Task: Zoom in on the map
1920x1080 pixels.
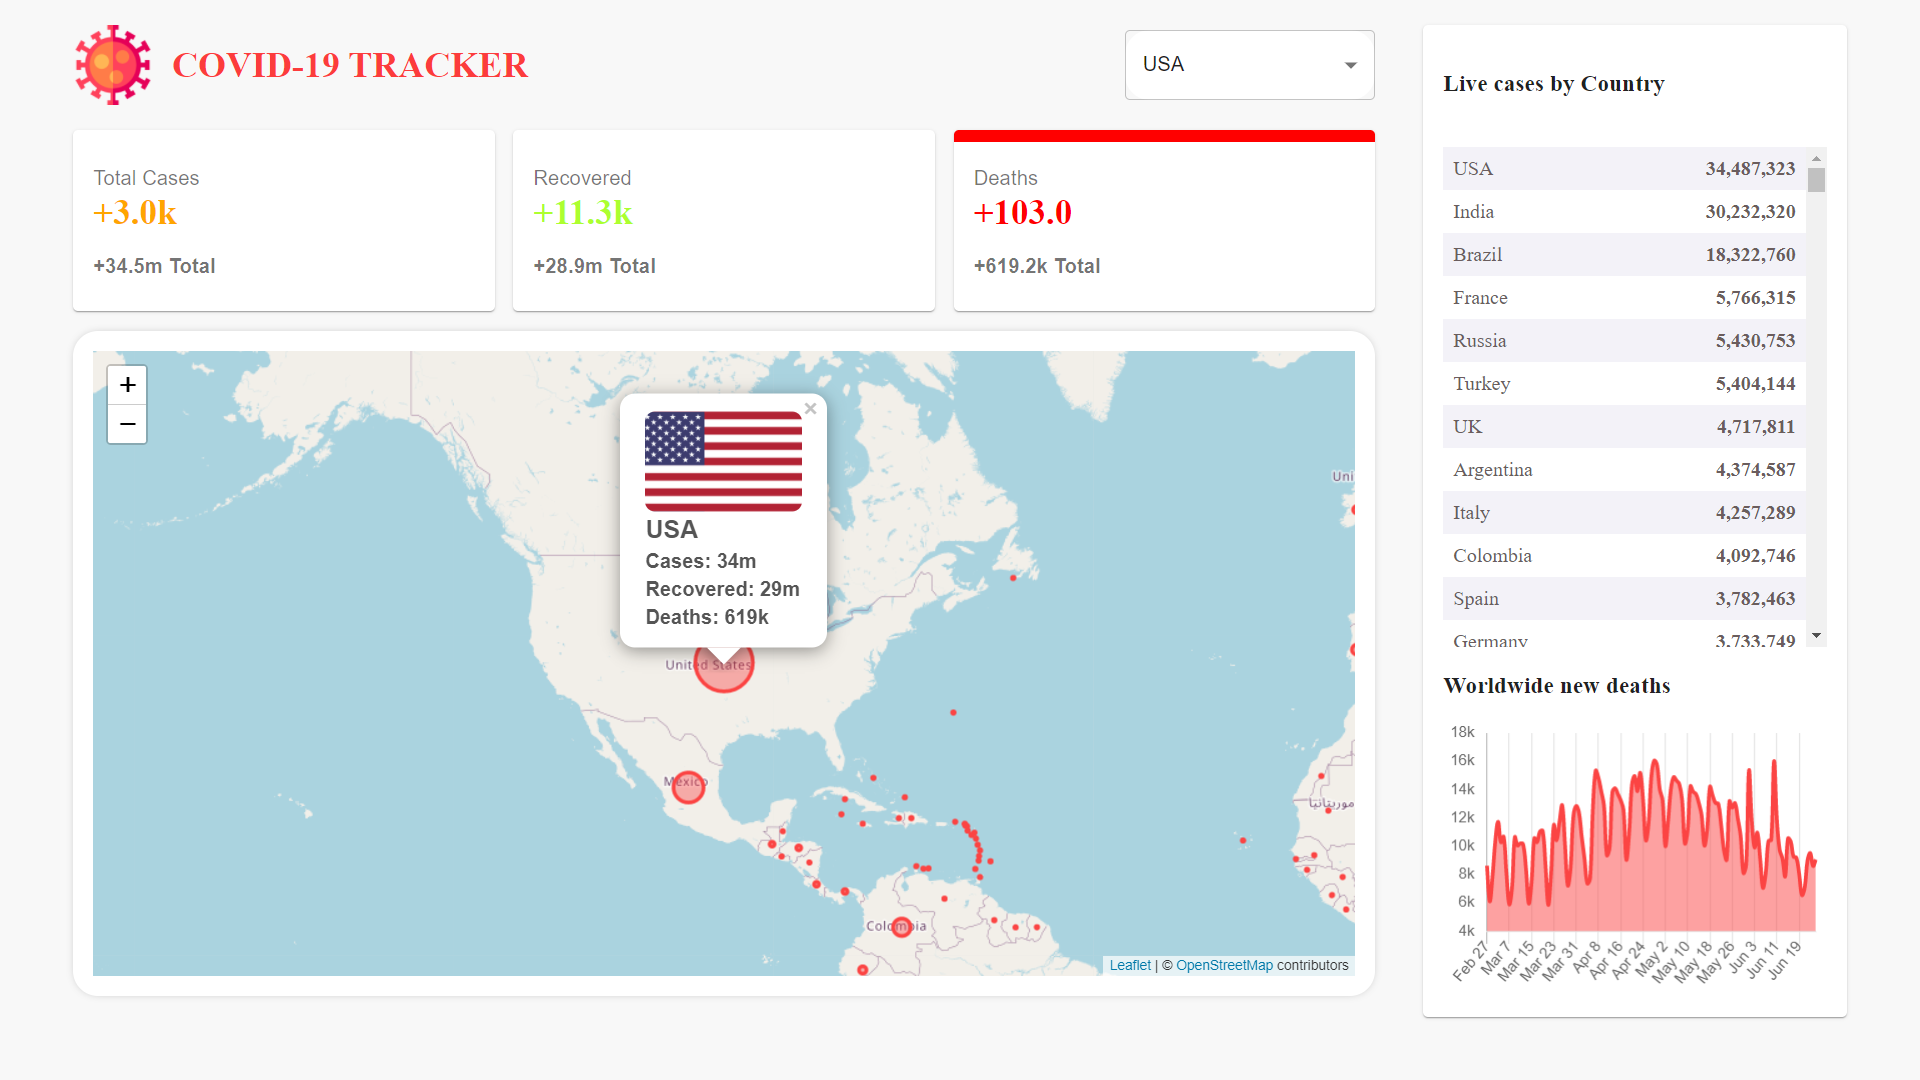Action: coord(128,385)
